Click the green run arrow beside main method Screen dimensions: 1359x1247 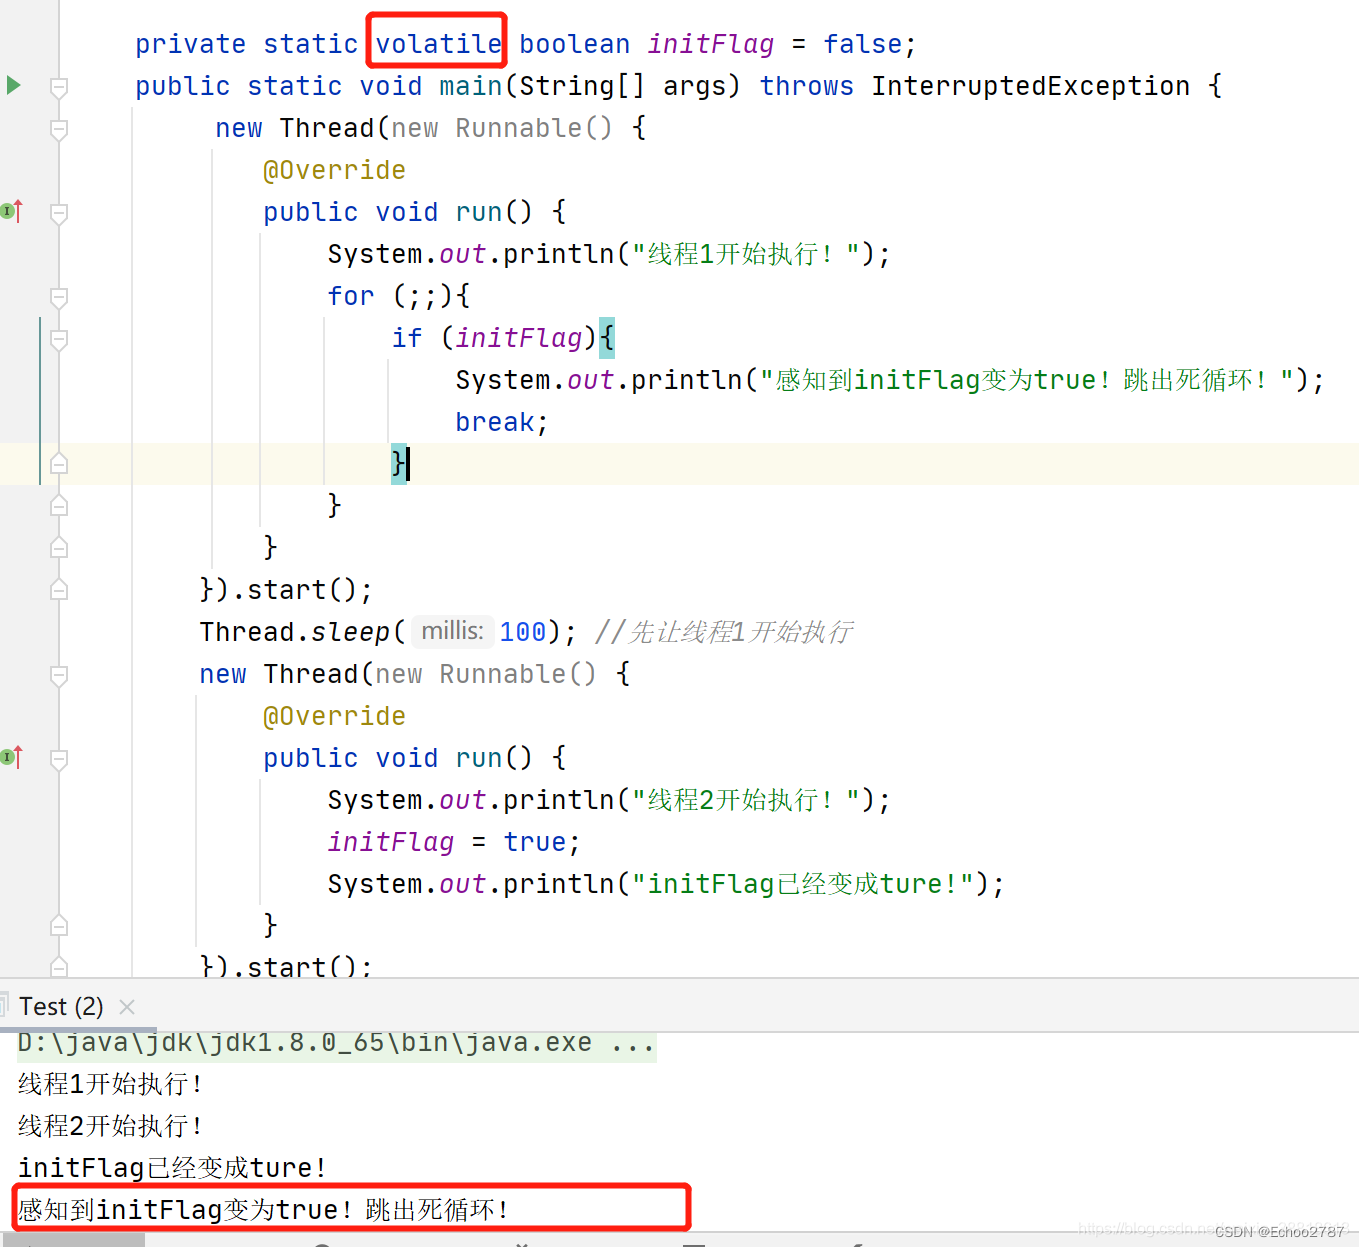[13, 85]
